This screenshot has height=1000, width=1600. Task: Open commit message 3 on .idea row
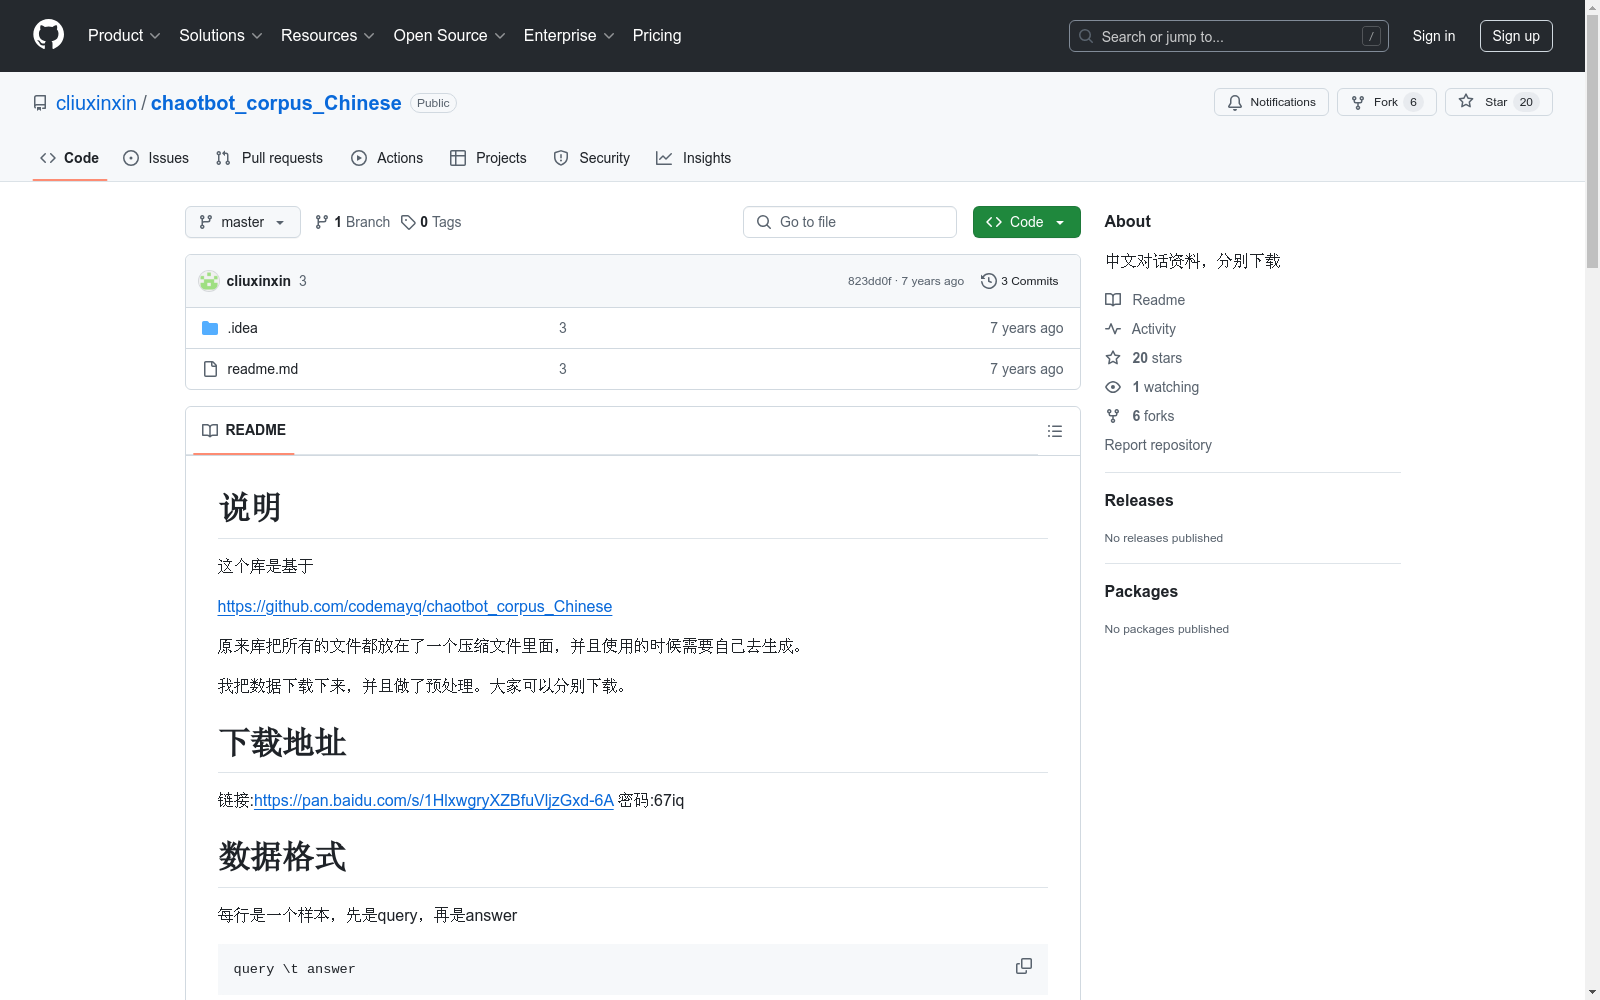click(563, 328)
